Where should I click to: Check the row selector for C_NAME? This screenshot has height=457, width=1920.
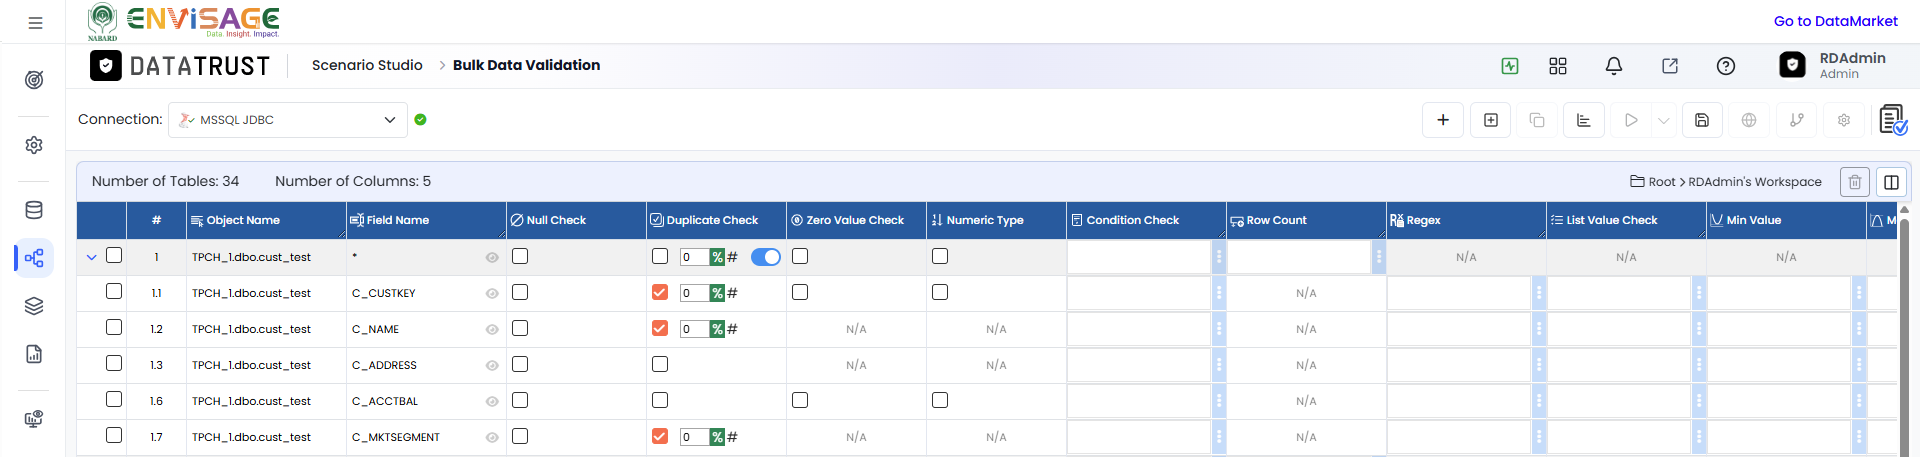[114, 327]
